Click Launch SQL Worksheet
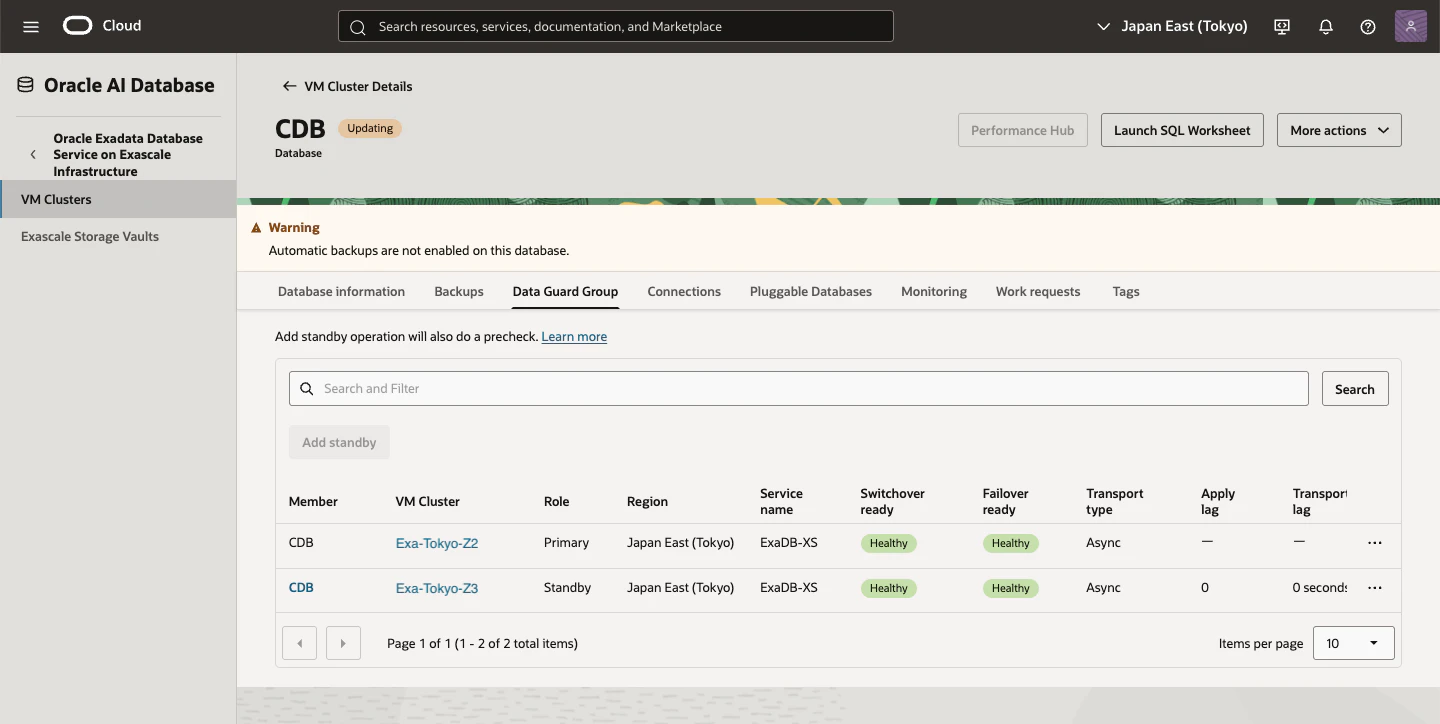 click(x=1182, y=130)
